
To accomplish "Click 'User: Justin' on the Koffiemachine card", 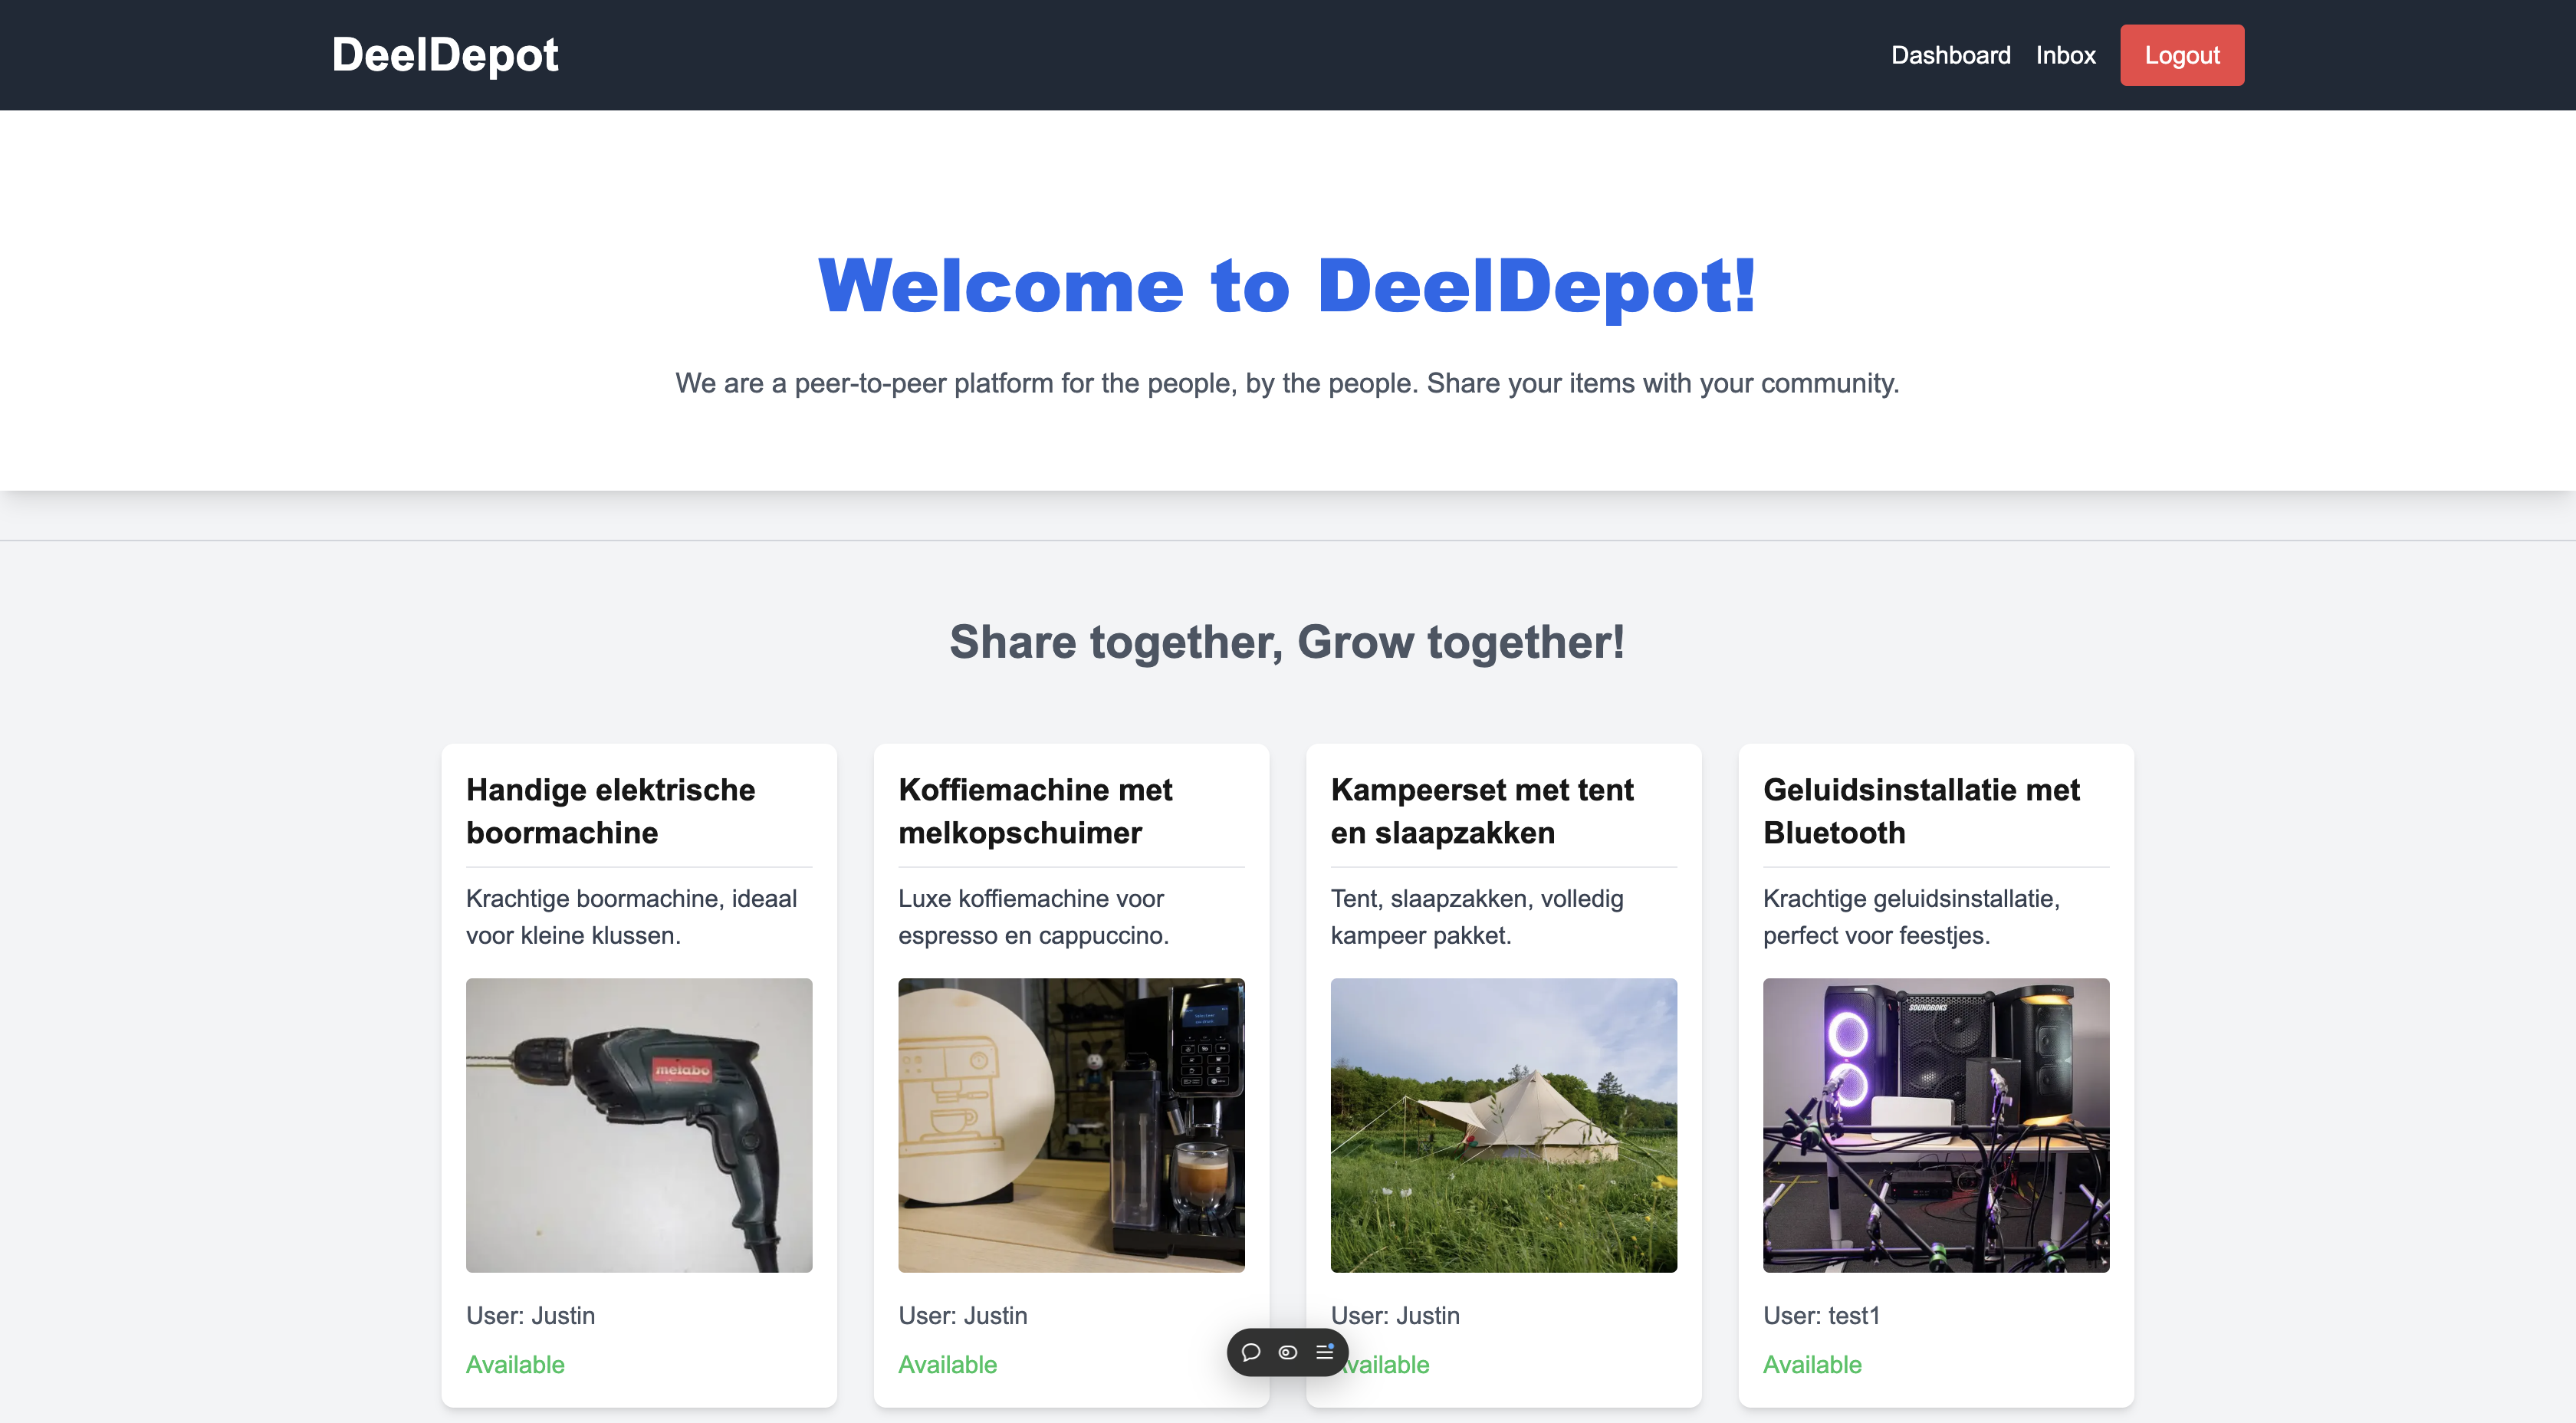I will 962,1315.
